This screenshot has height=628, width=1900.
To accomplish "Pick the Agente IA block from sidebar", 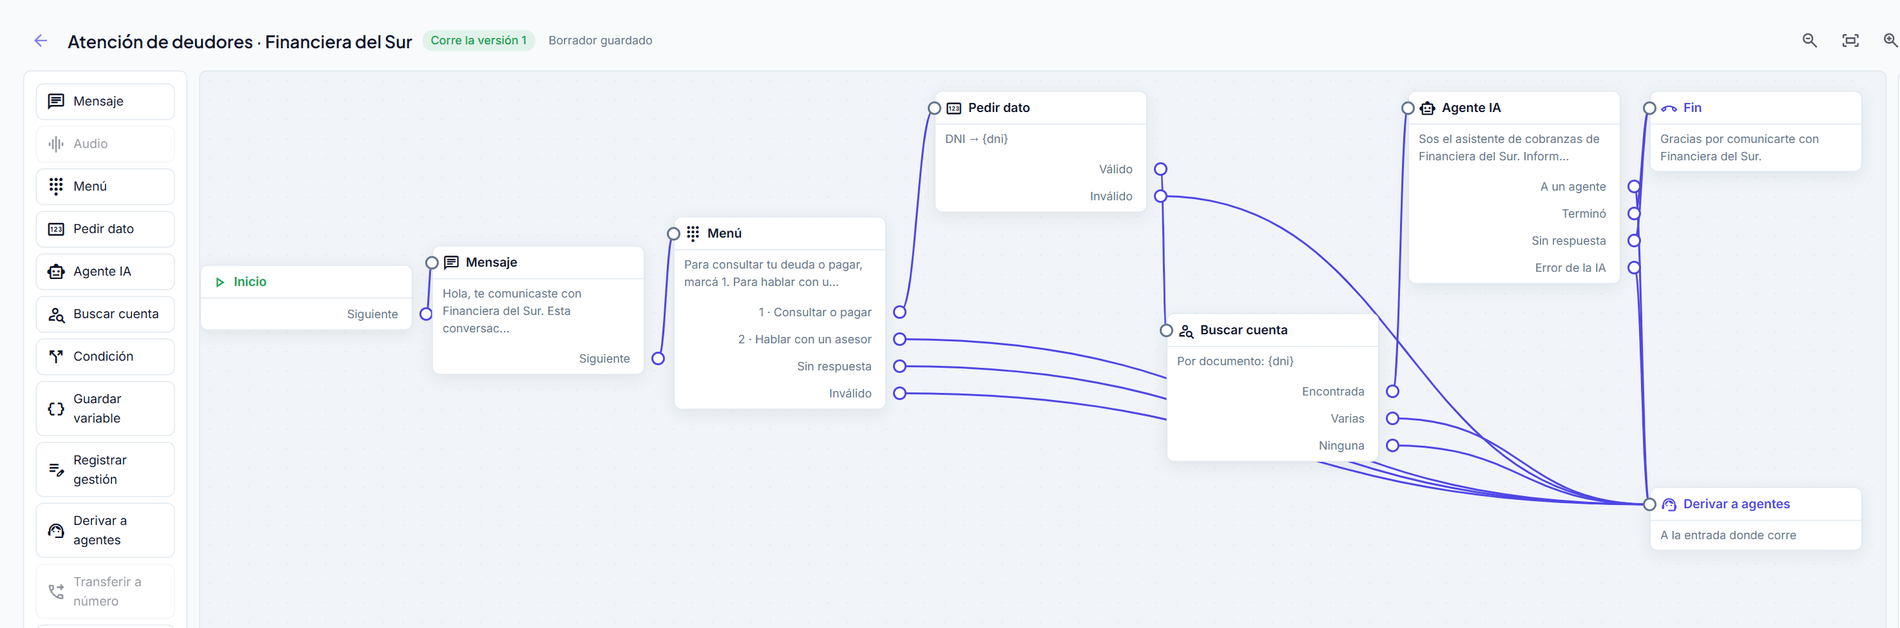I will pyautogui.click(x=105, y=271).
